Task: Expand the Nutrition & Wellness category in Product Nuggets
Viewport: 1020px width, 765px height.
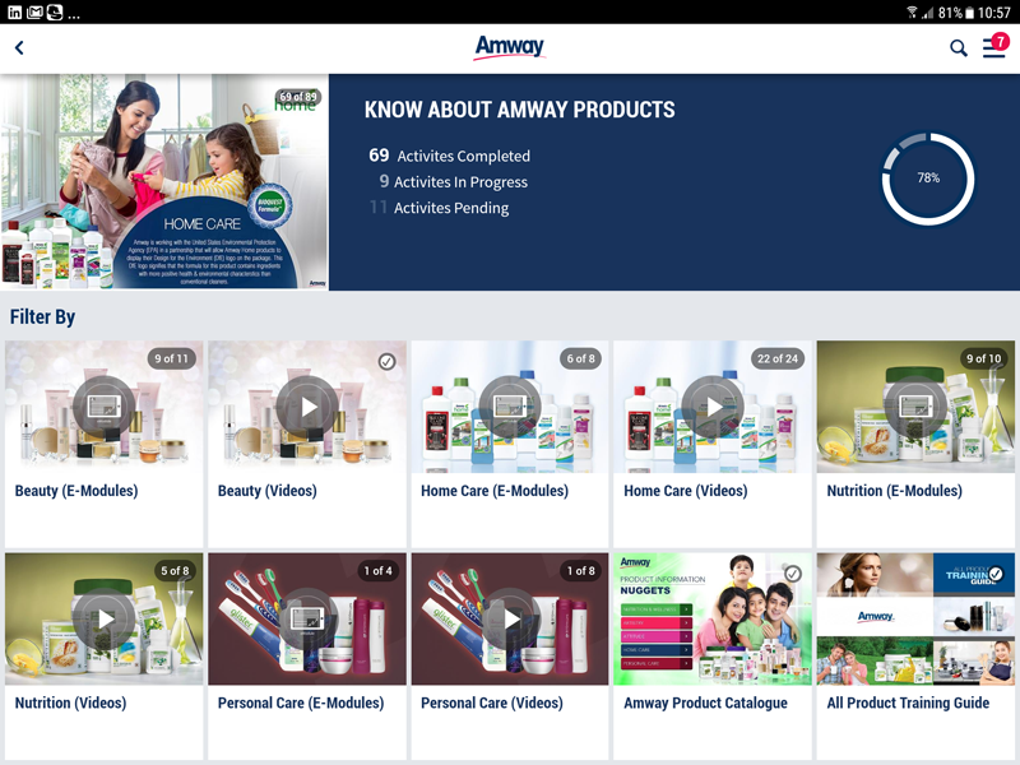Action: pos(656,609)
